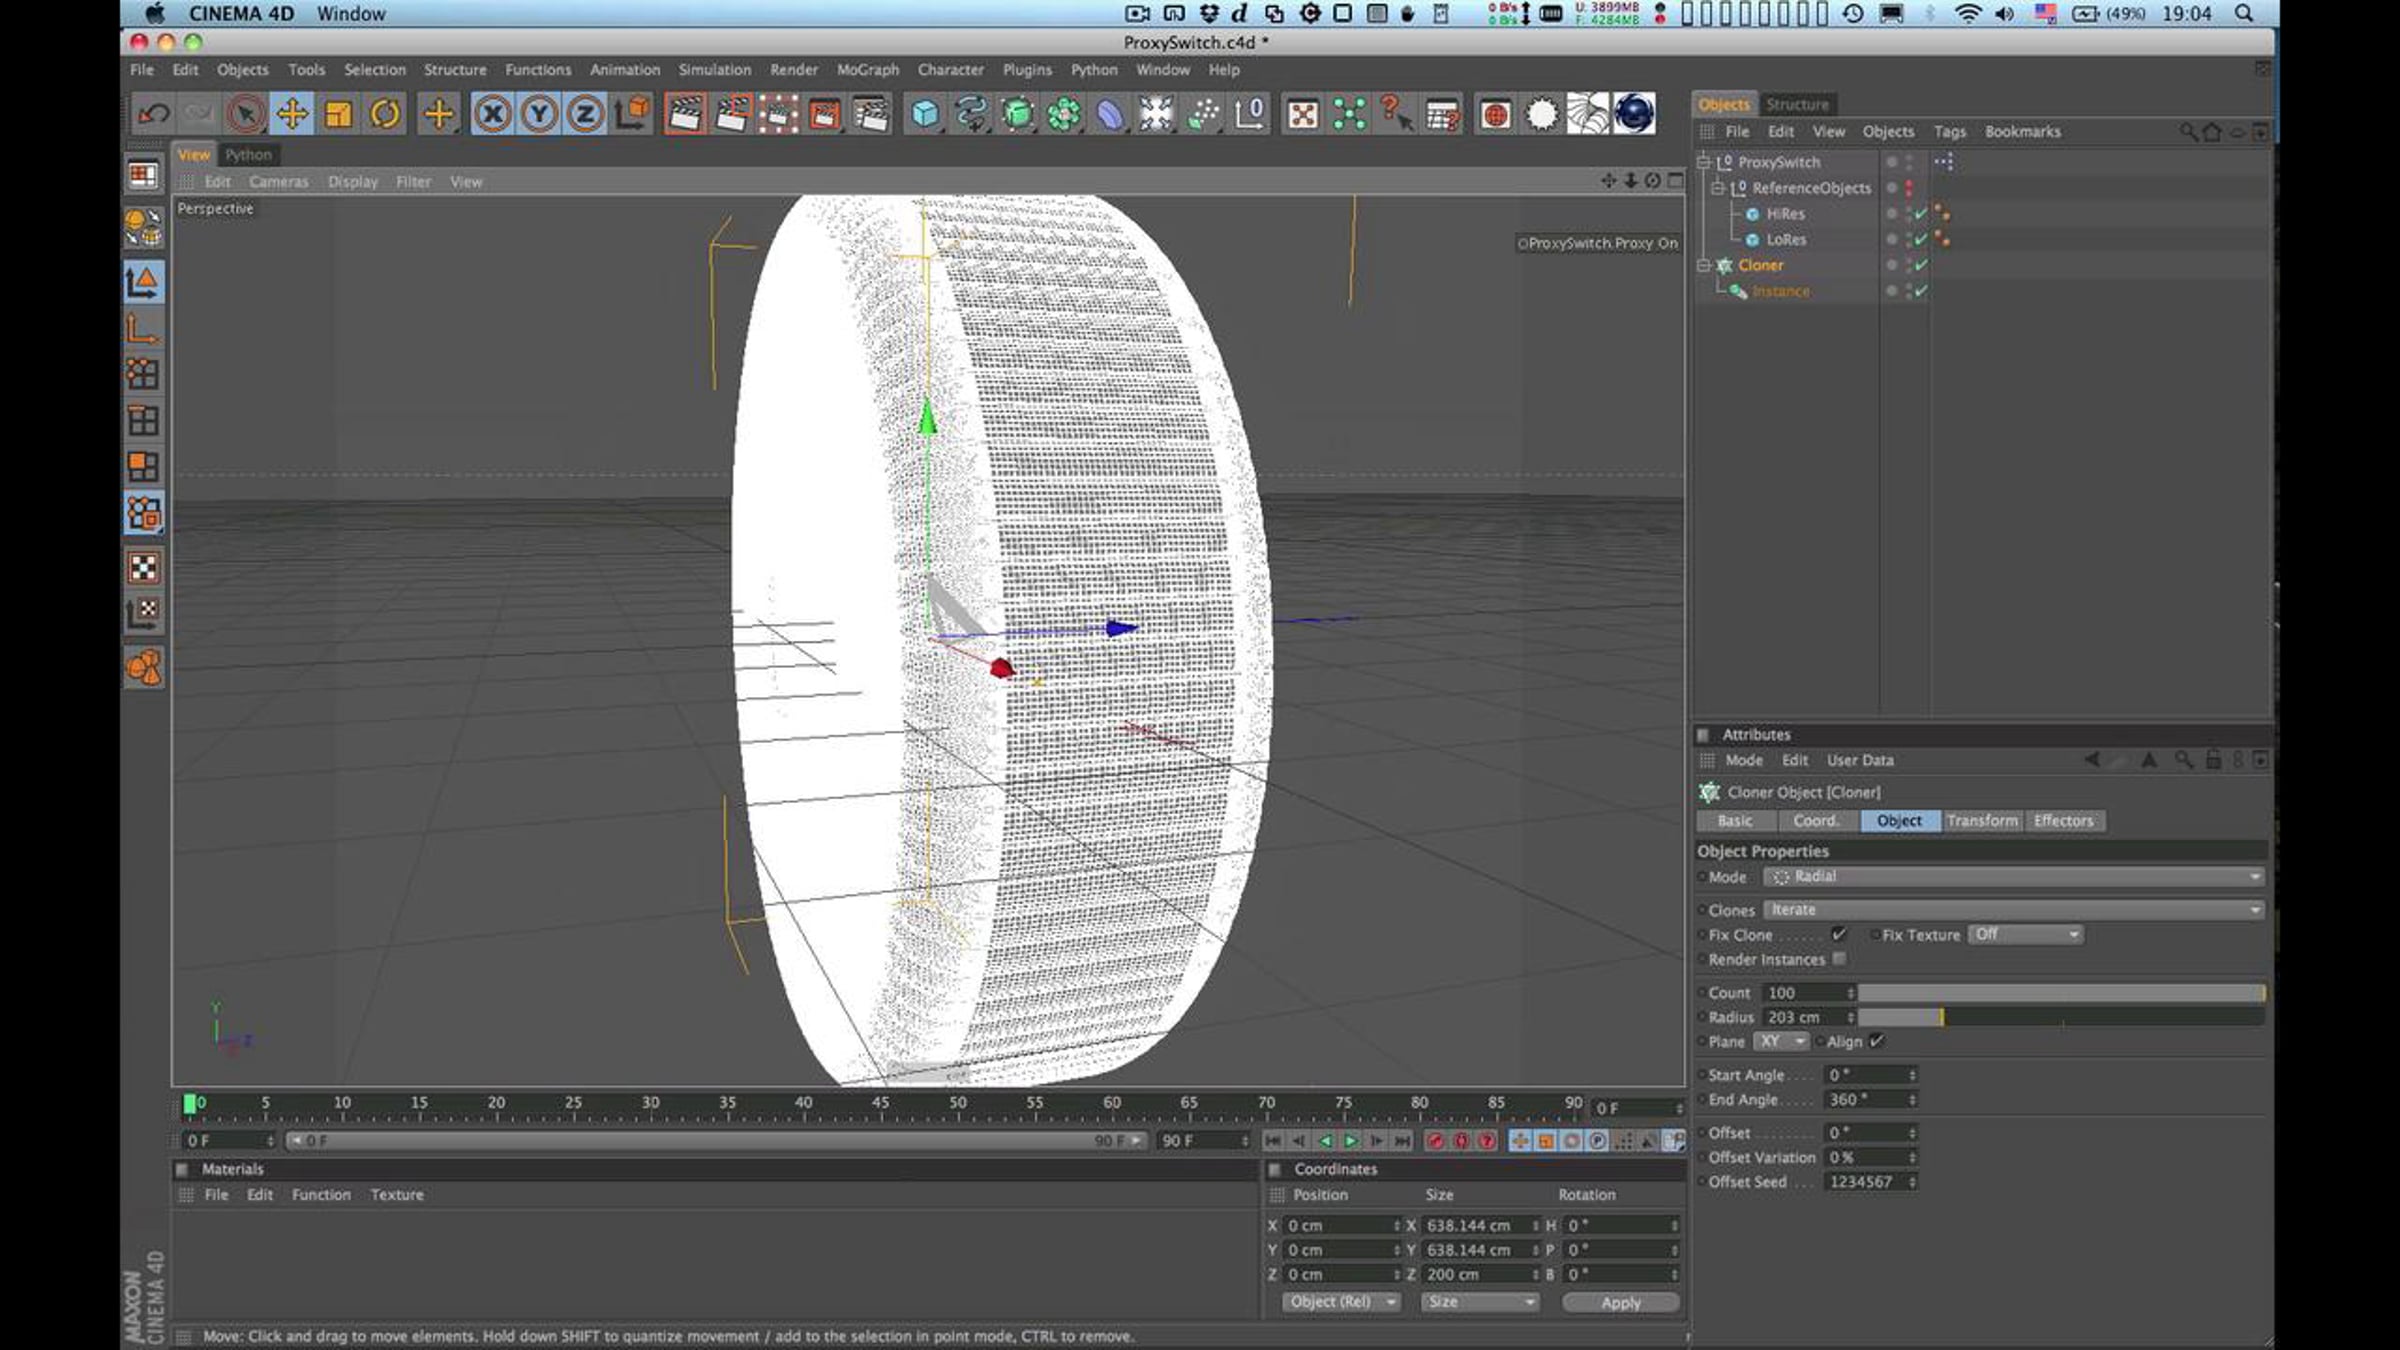Open User Data menu in Attributes
The image size is (2400, 1350).
1860,761
